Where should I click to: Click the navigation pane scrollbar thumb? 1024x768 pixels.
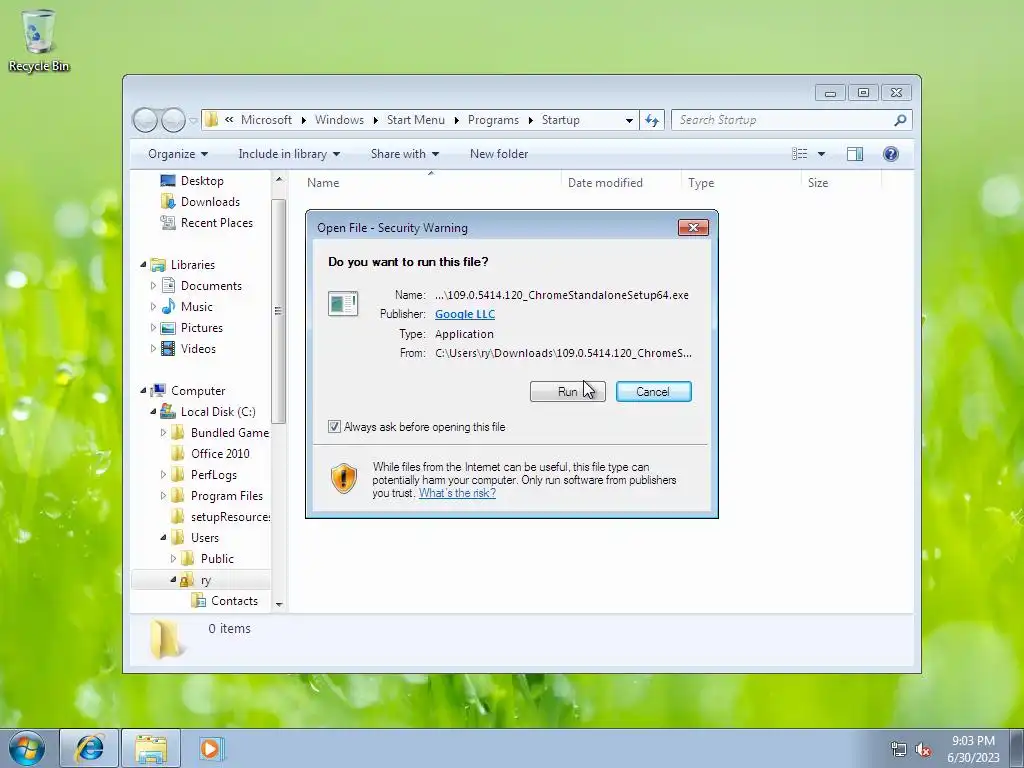278,311
